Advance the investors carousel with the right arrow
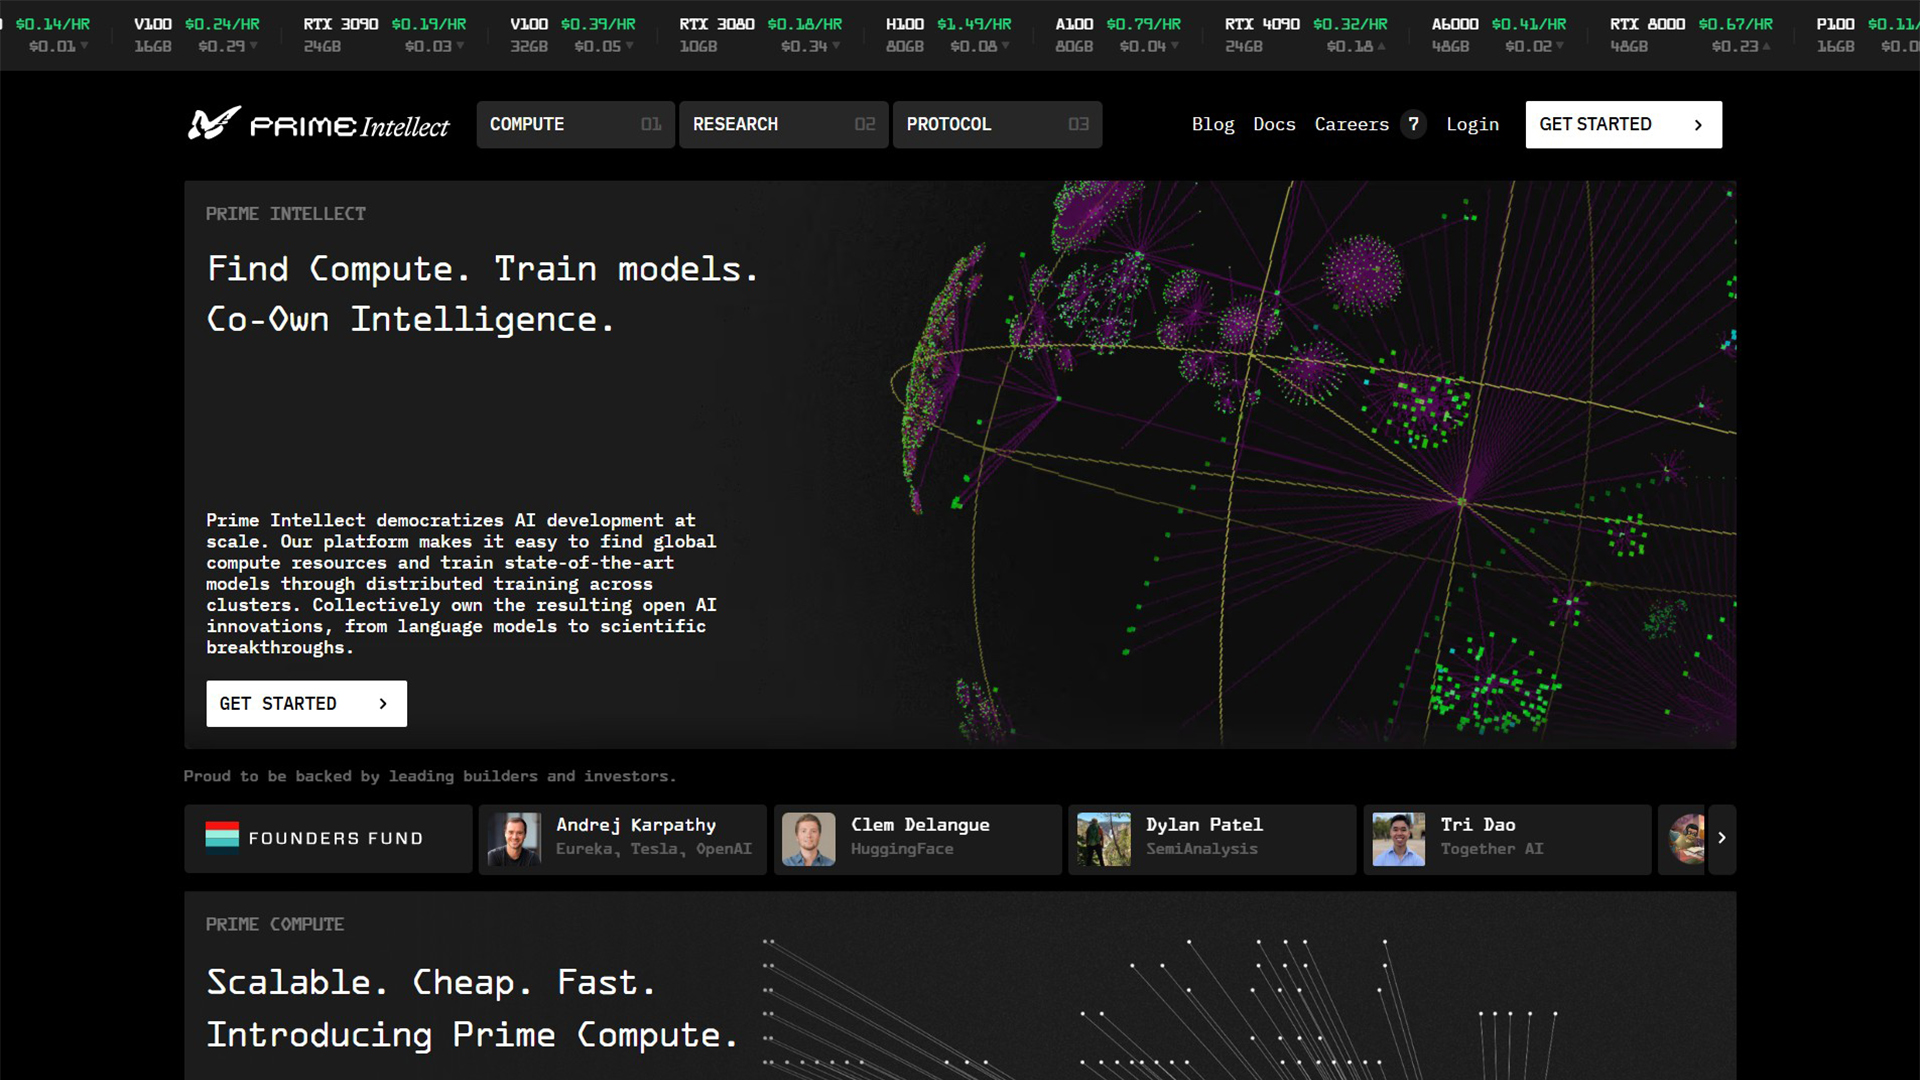 tap(1722, 838)
